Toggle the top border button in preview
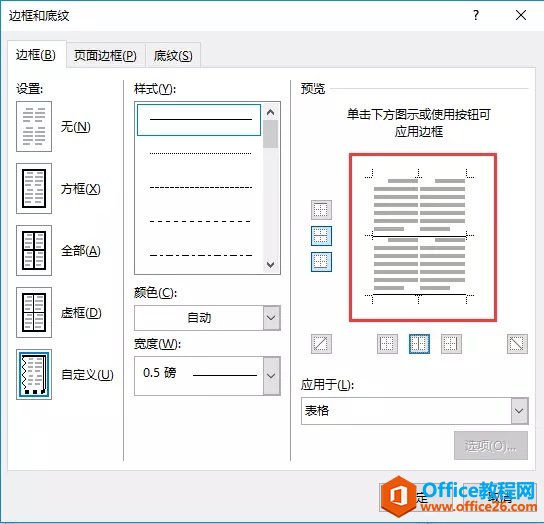Viewport: 544px width, 524px height. click(321, 210)
